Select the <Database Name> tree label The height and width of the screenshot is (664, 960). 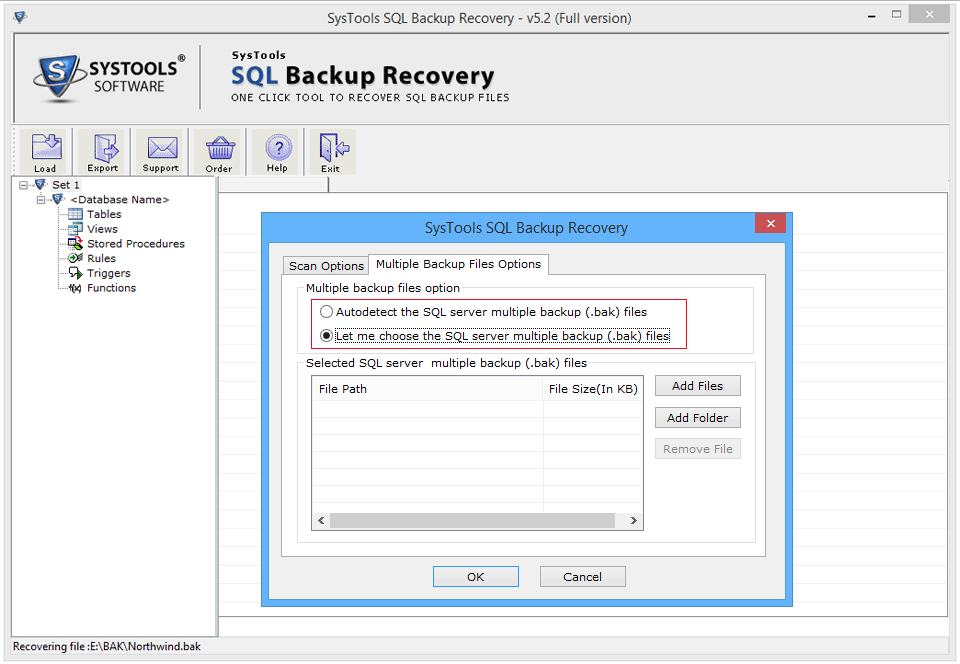click(x=119, y=200)
